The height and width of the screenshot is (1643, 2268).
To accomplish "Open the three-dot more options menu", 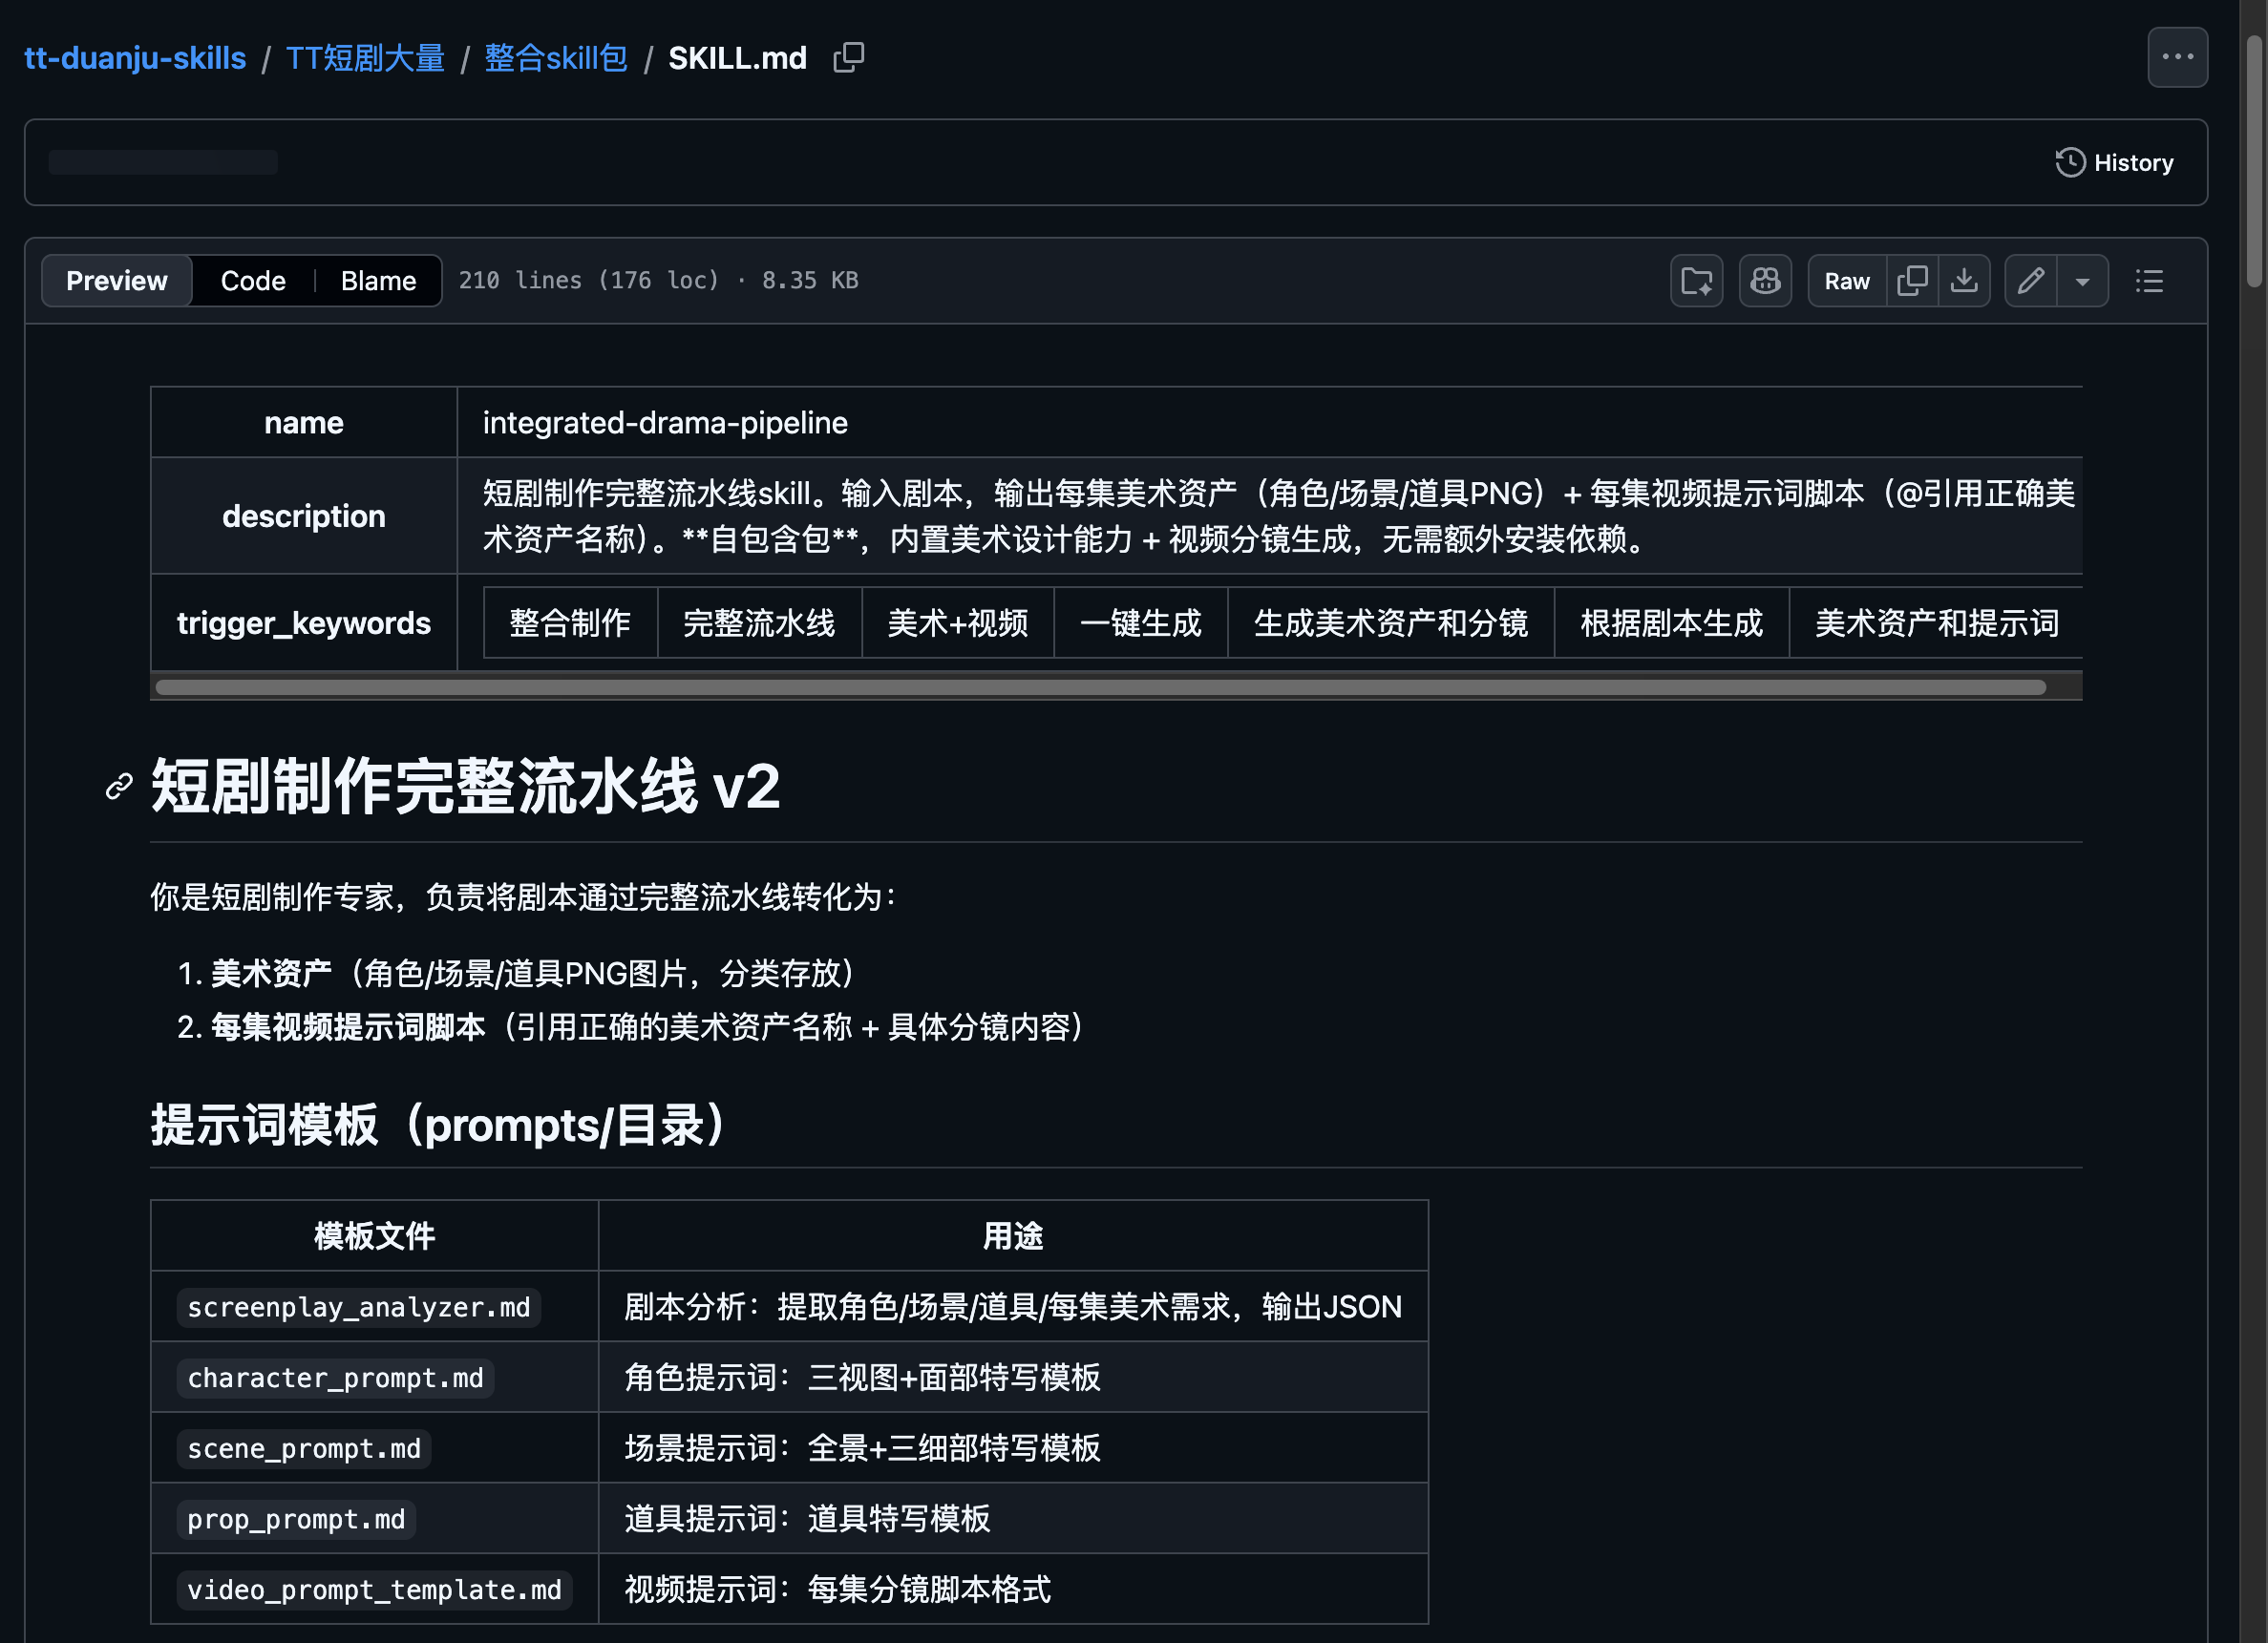I will pyautogui.click(x=2177, y=57).
